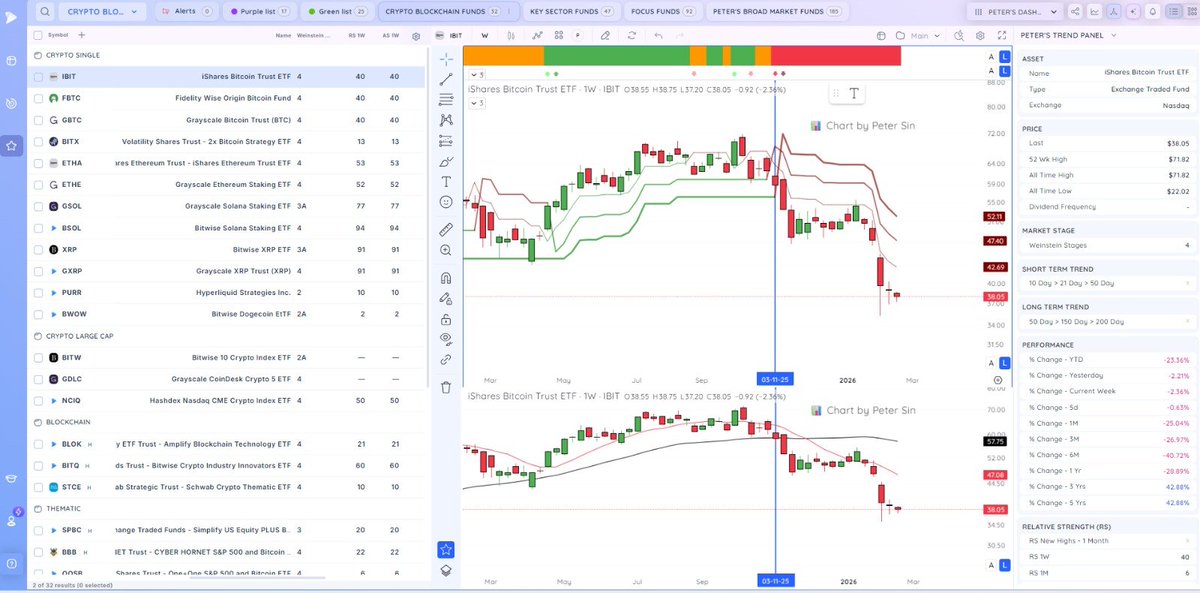Open the chart interval W selector
Viewport: 1200px width, 593px height.
(485, 35)
